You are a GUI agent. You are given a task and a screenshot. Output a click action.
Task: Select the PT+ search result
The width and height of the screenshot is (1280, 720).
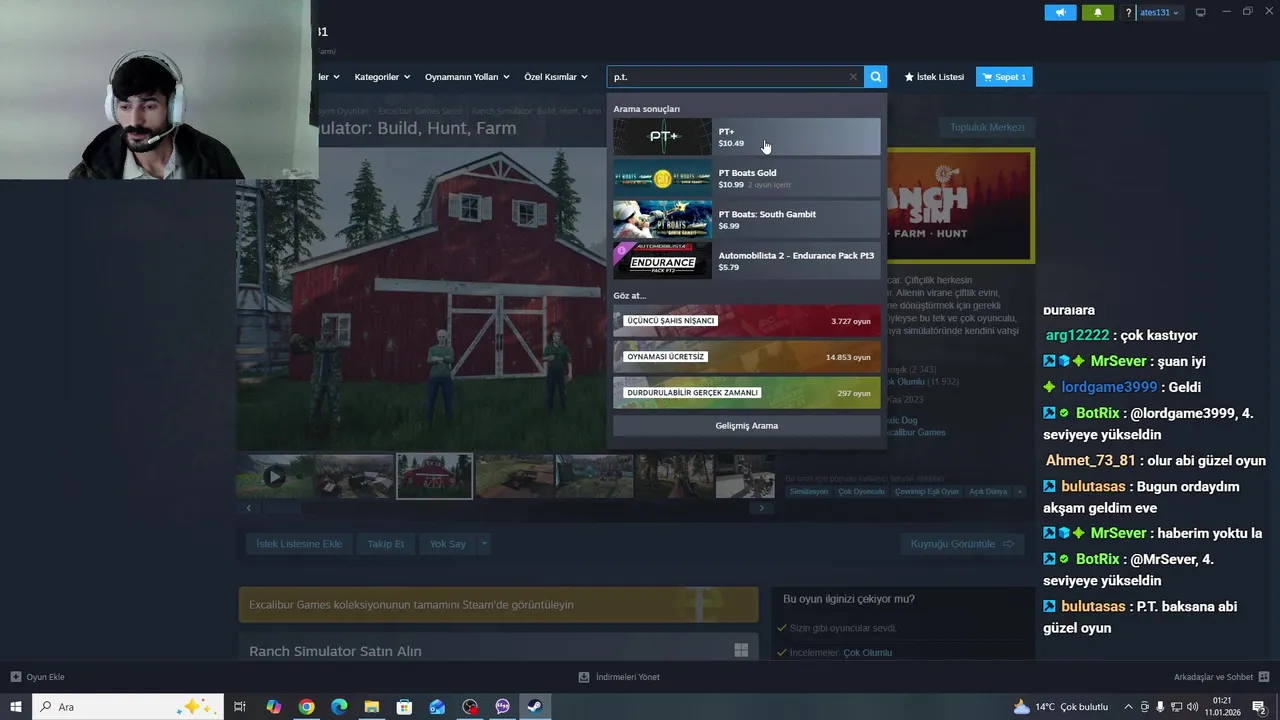point(746,137)
